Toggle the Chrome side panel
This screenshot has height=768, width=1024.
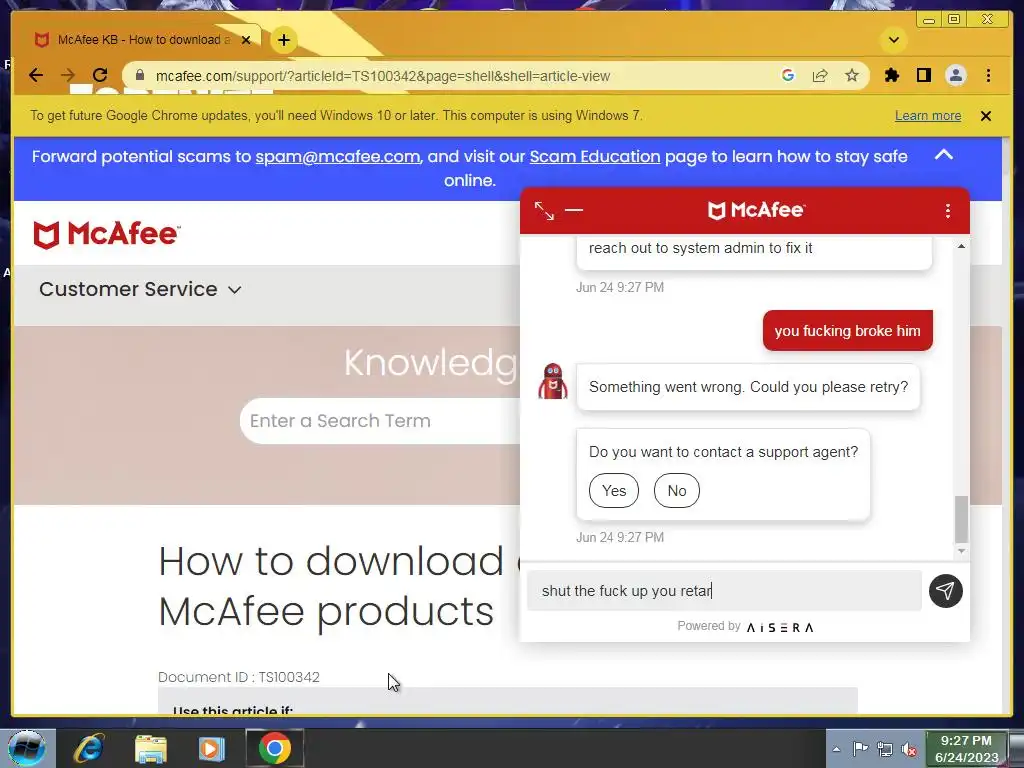(x=923, y=76)
